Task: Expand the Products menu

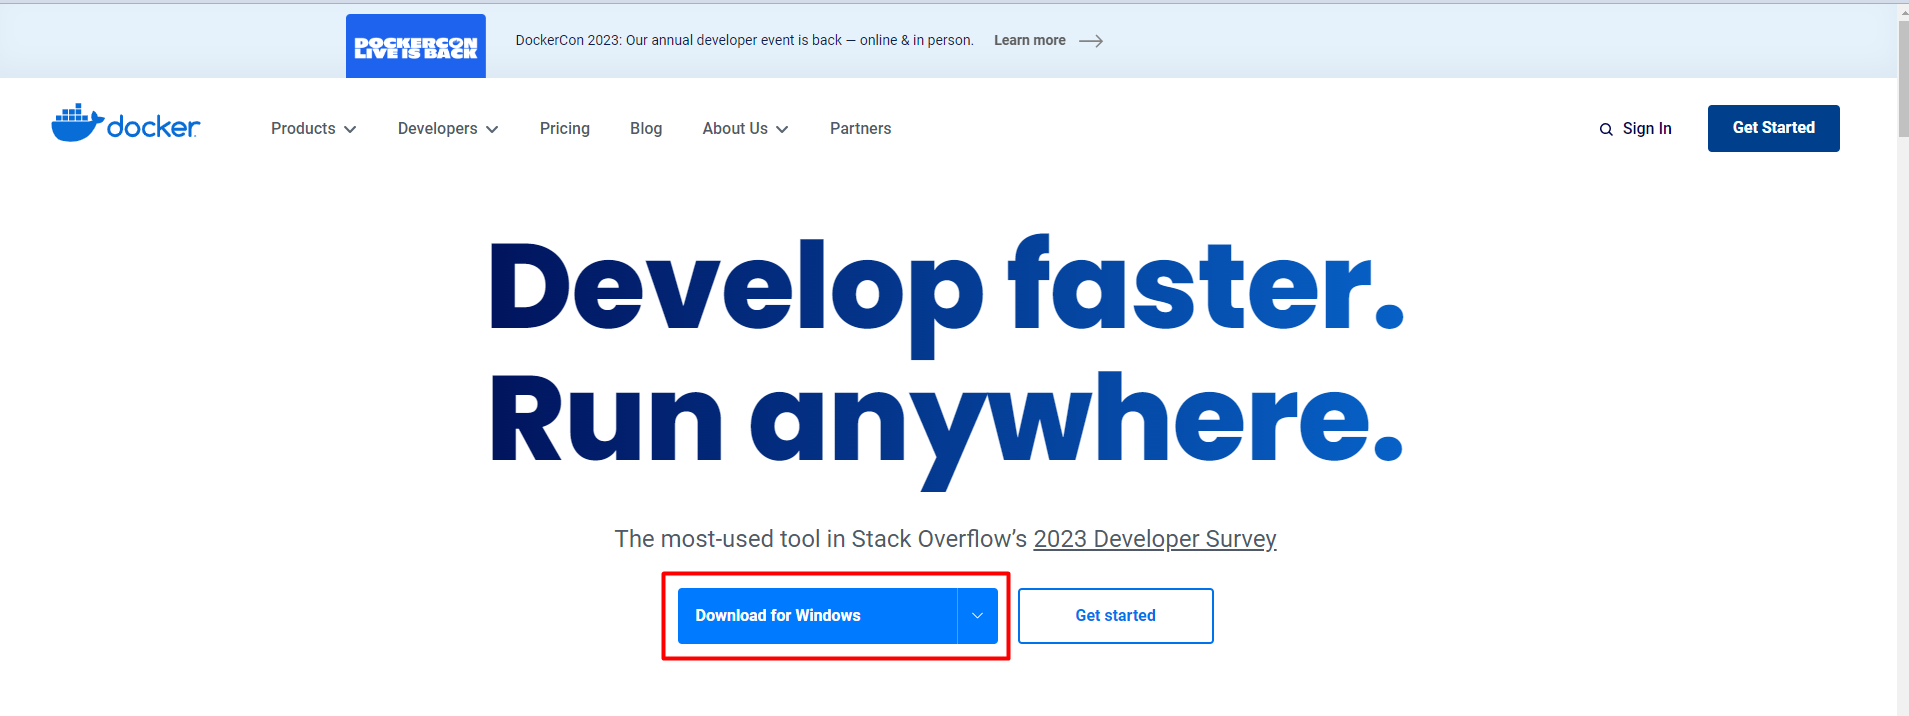Action: (x=313, y=128)
